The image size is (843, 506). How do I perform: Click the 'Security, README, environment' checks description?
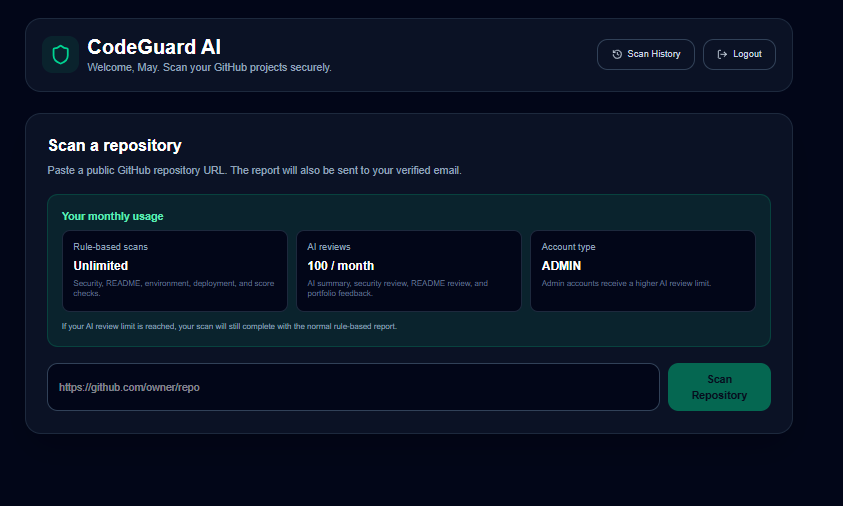pyautogui.click(x=174, y=288)
